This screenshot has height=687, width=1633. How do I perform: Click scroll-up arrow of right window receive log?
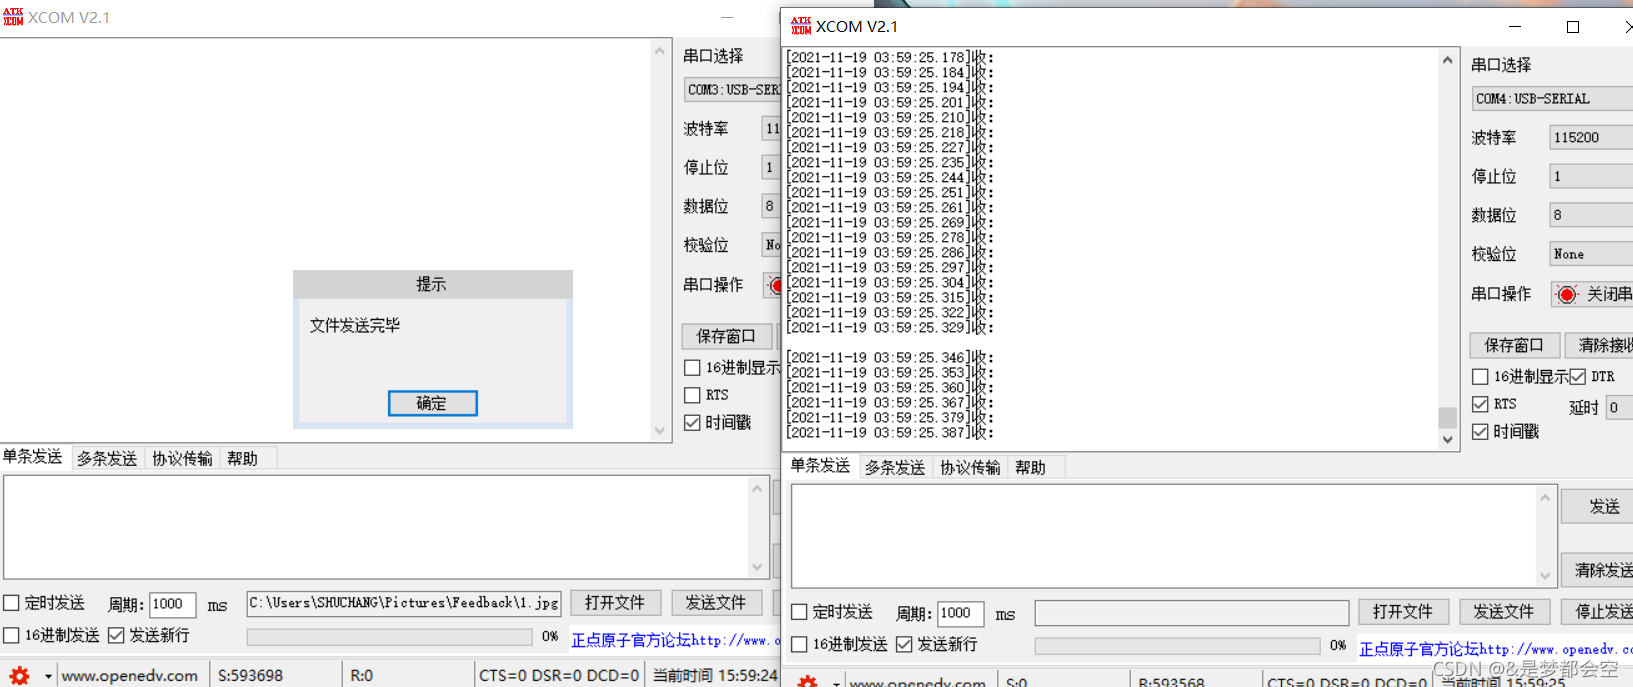tap(1447, 60)
